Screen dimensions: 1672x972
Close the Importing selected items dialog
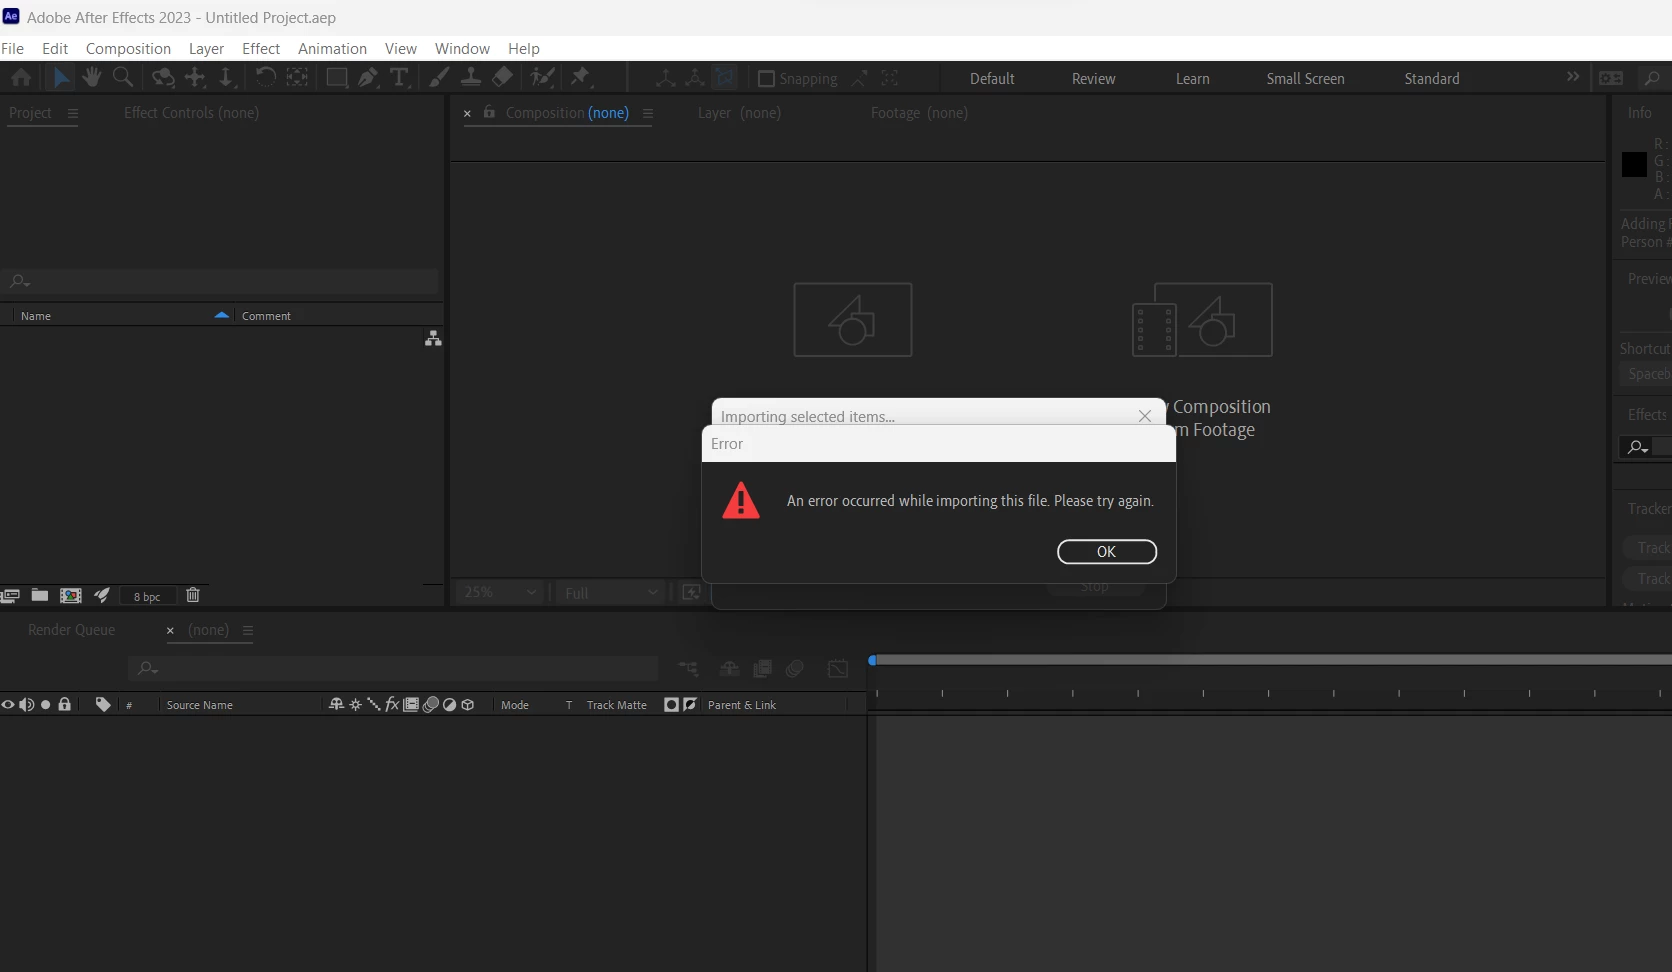pos(1145,416)
